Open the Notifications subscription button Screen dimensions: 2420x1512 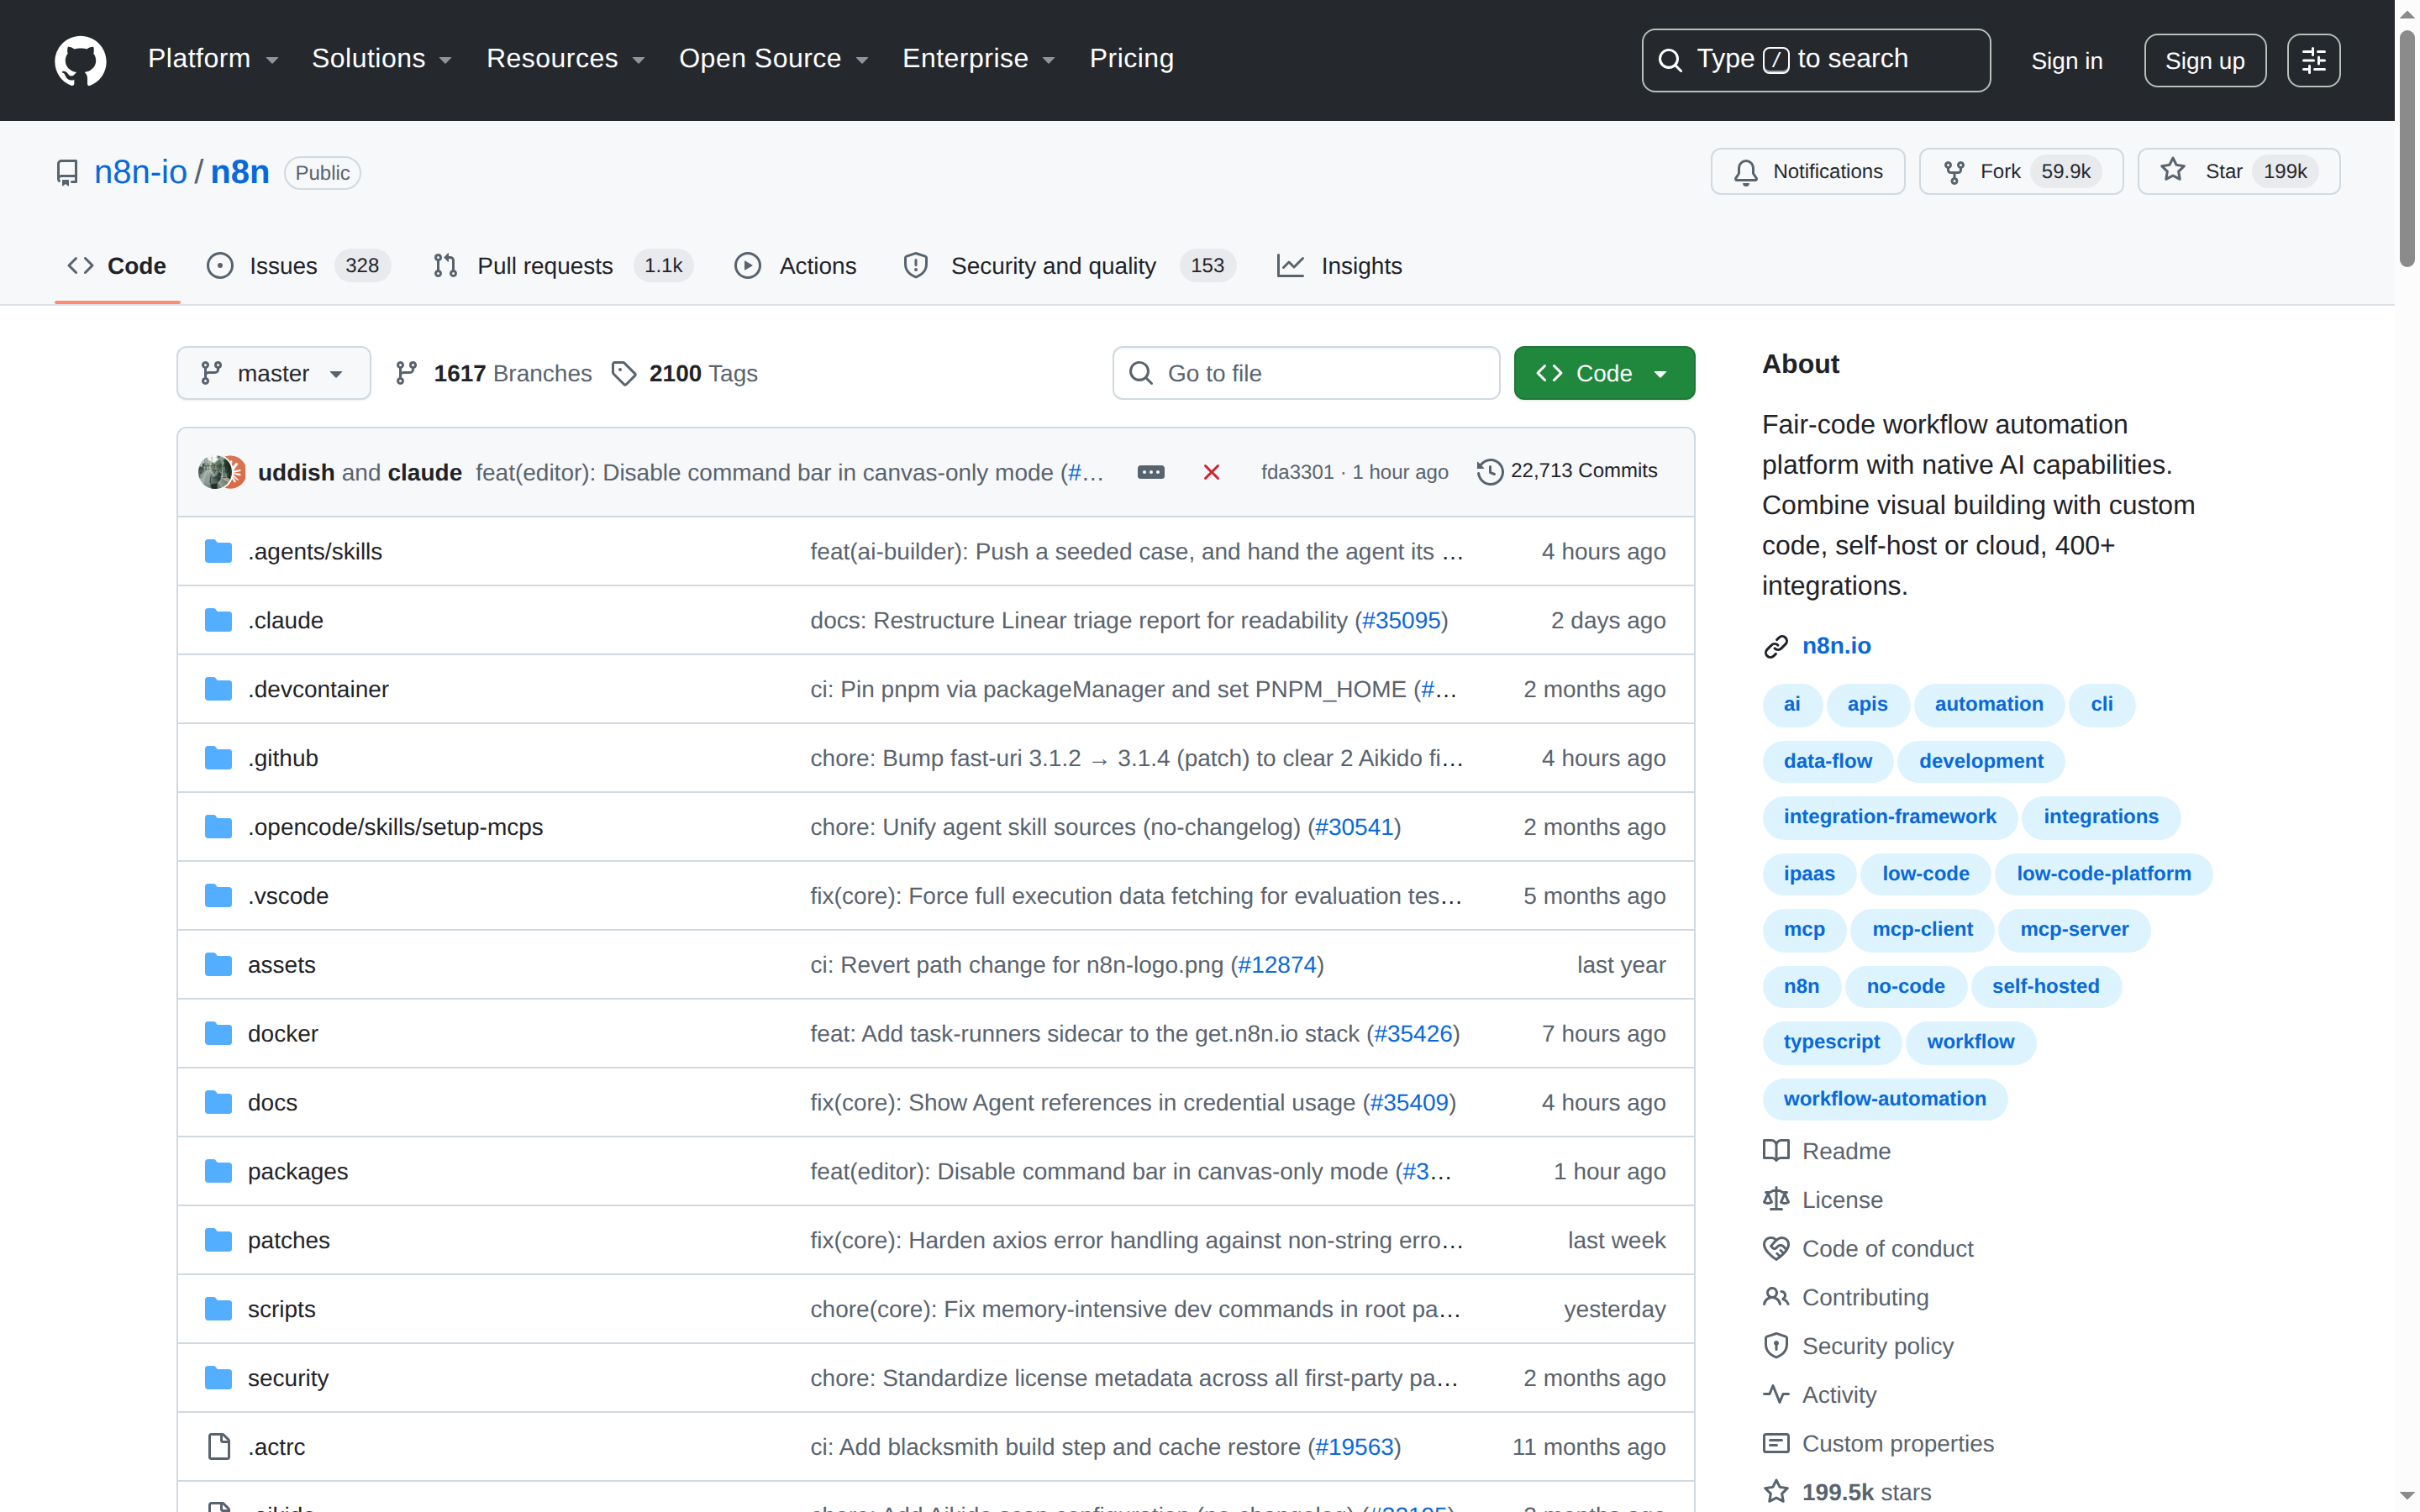pos(1807,172)
